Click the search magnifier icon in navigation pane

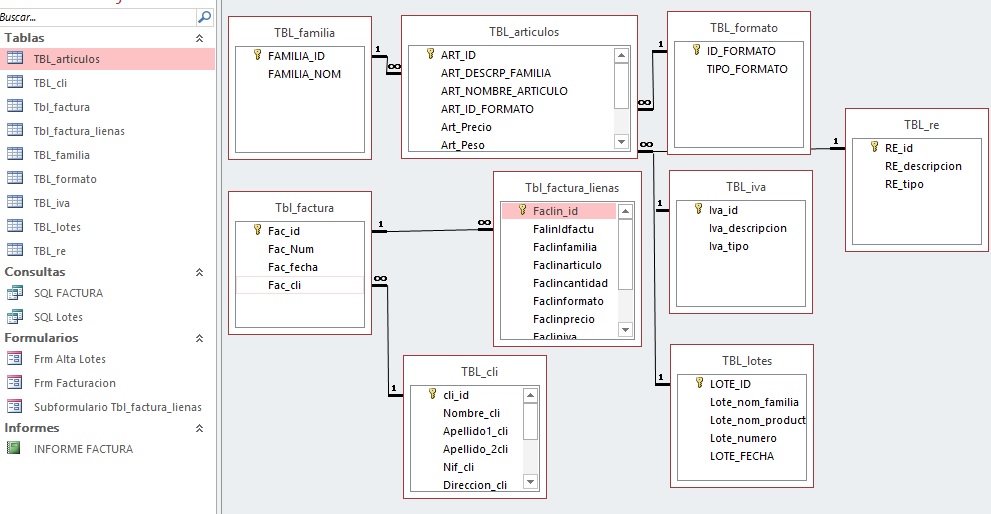(x=205, y=16)
